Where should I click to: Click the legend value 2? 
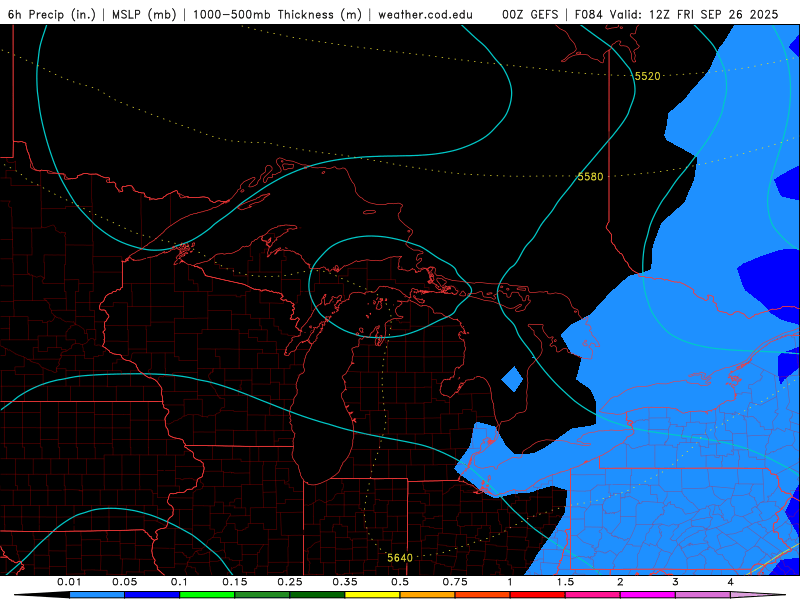(620, 582)
